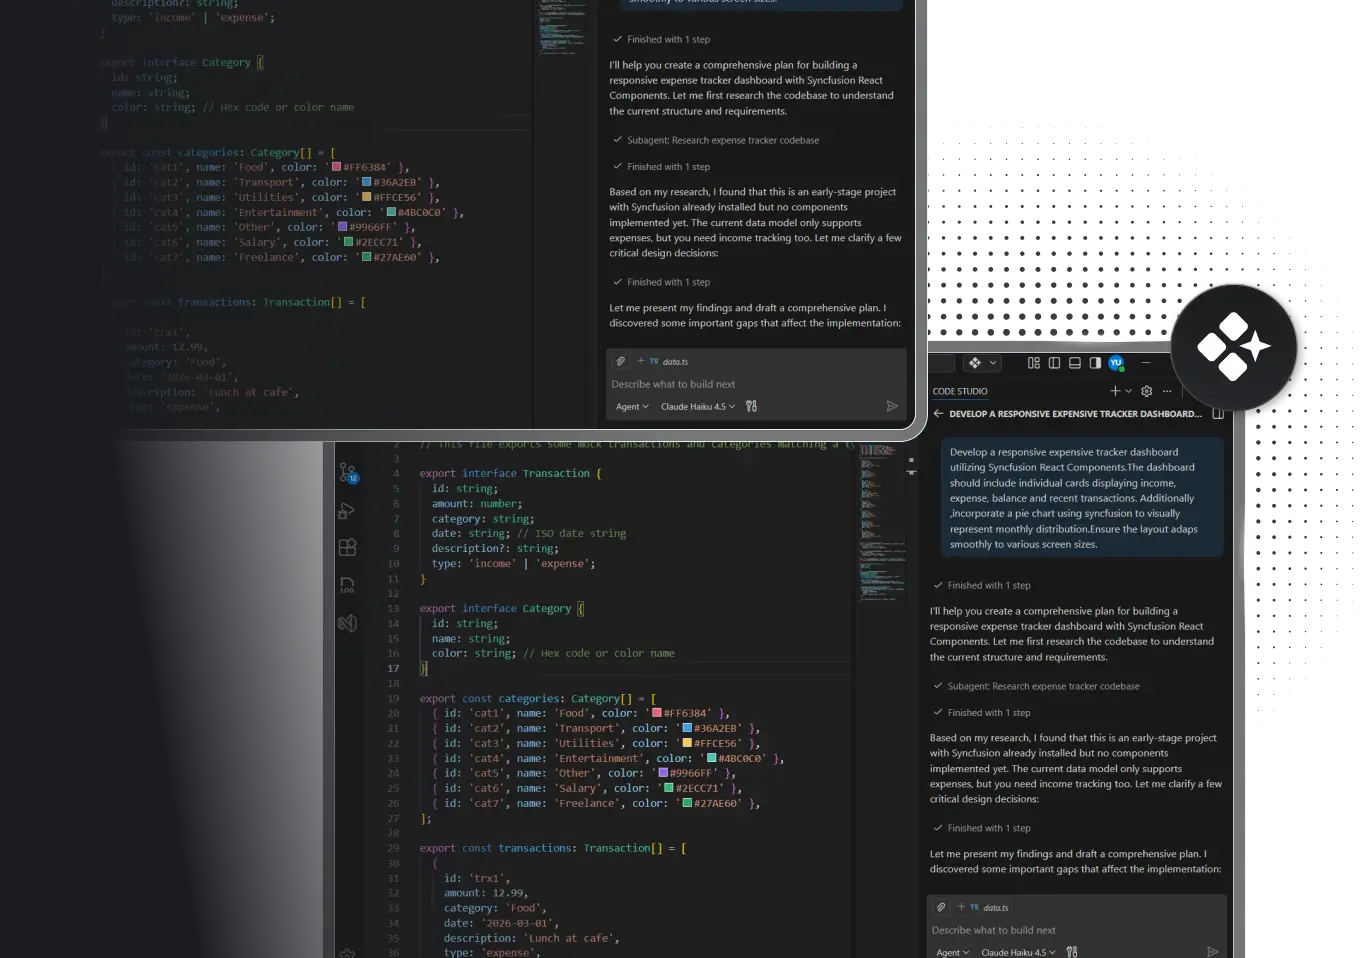Open the Run and Debug view
This screenshot has width=1366, height=958.
347,511
